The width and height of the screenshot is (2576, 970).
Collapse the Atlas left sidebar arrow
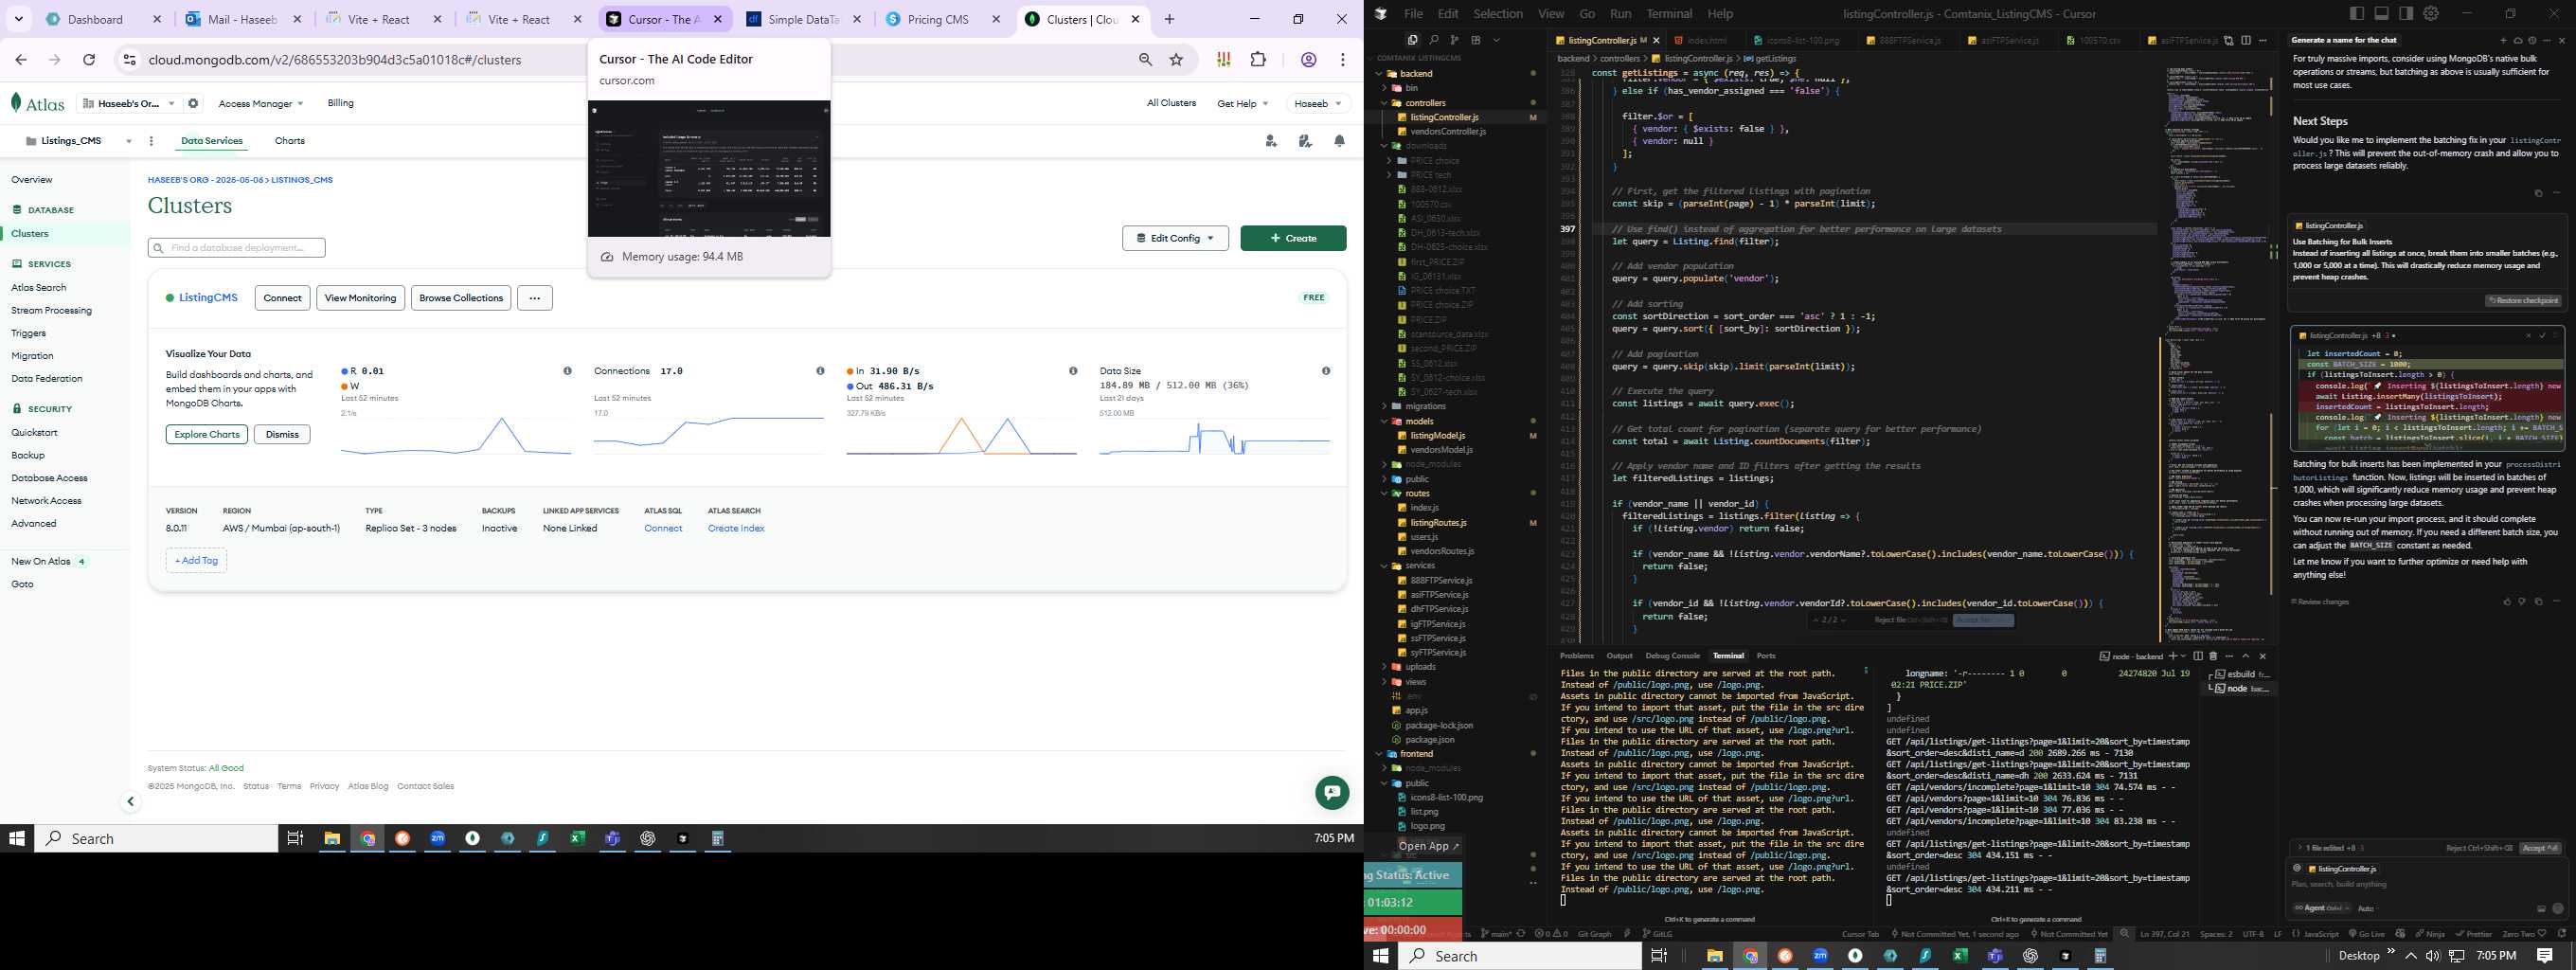tap(130, 802)
